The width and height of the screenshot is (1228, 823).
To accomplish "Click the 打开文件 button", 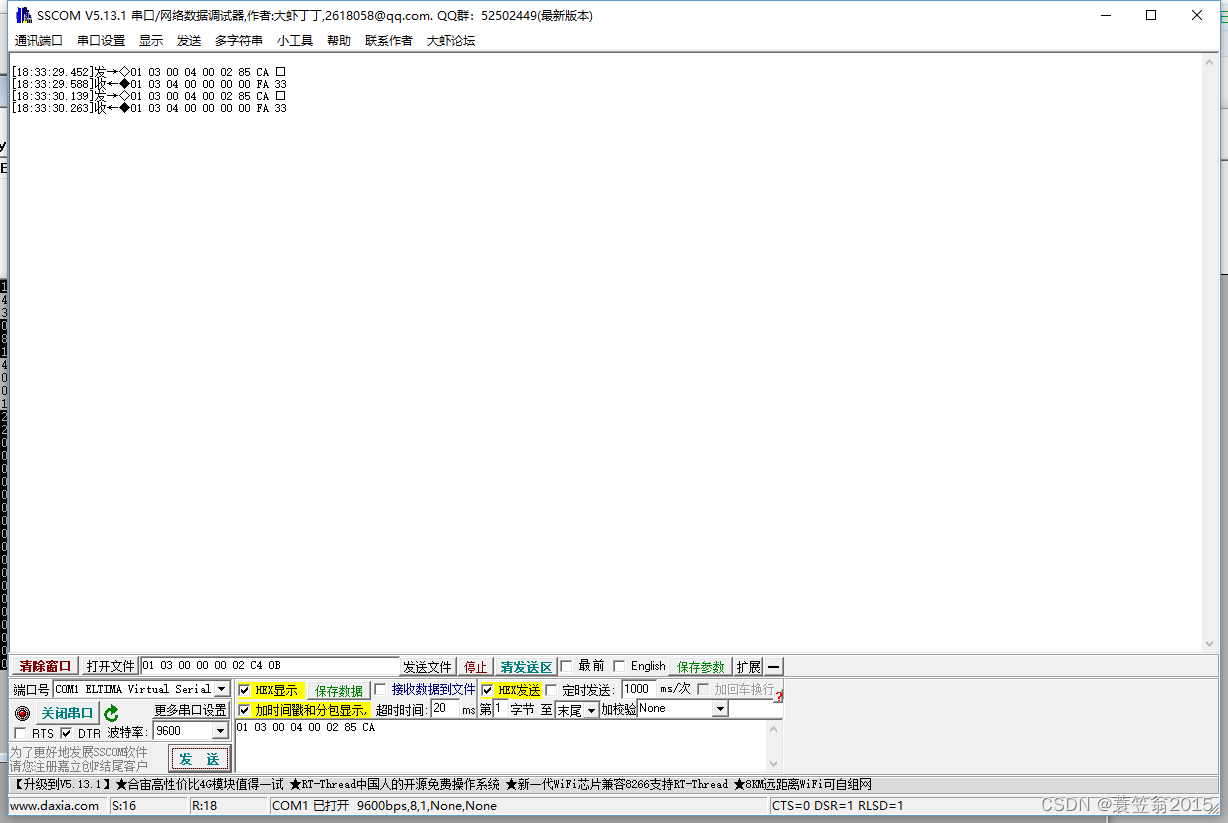I will tap(110, 666).
